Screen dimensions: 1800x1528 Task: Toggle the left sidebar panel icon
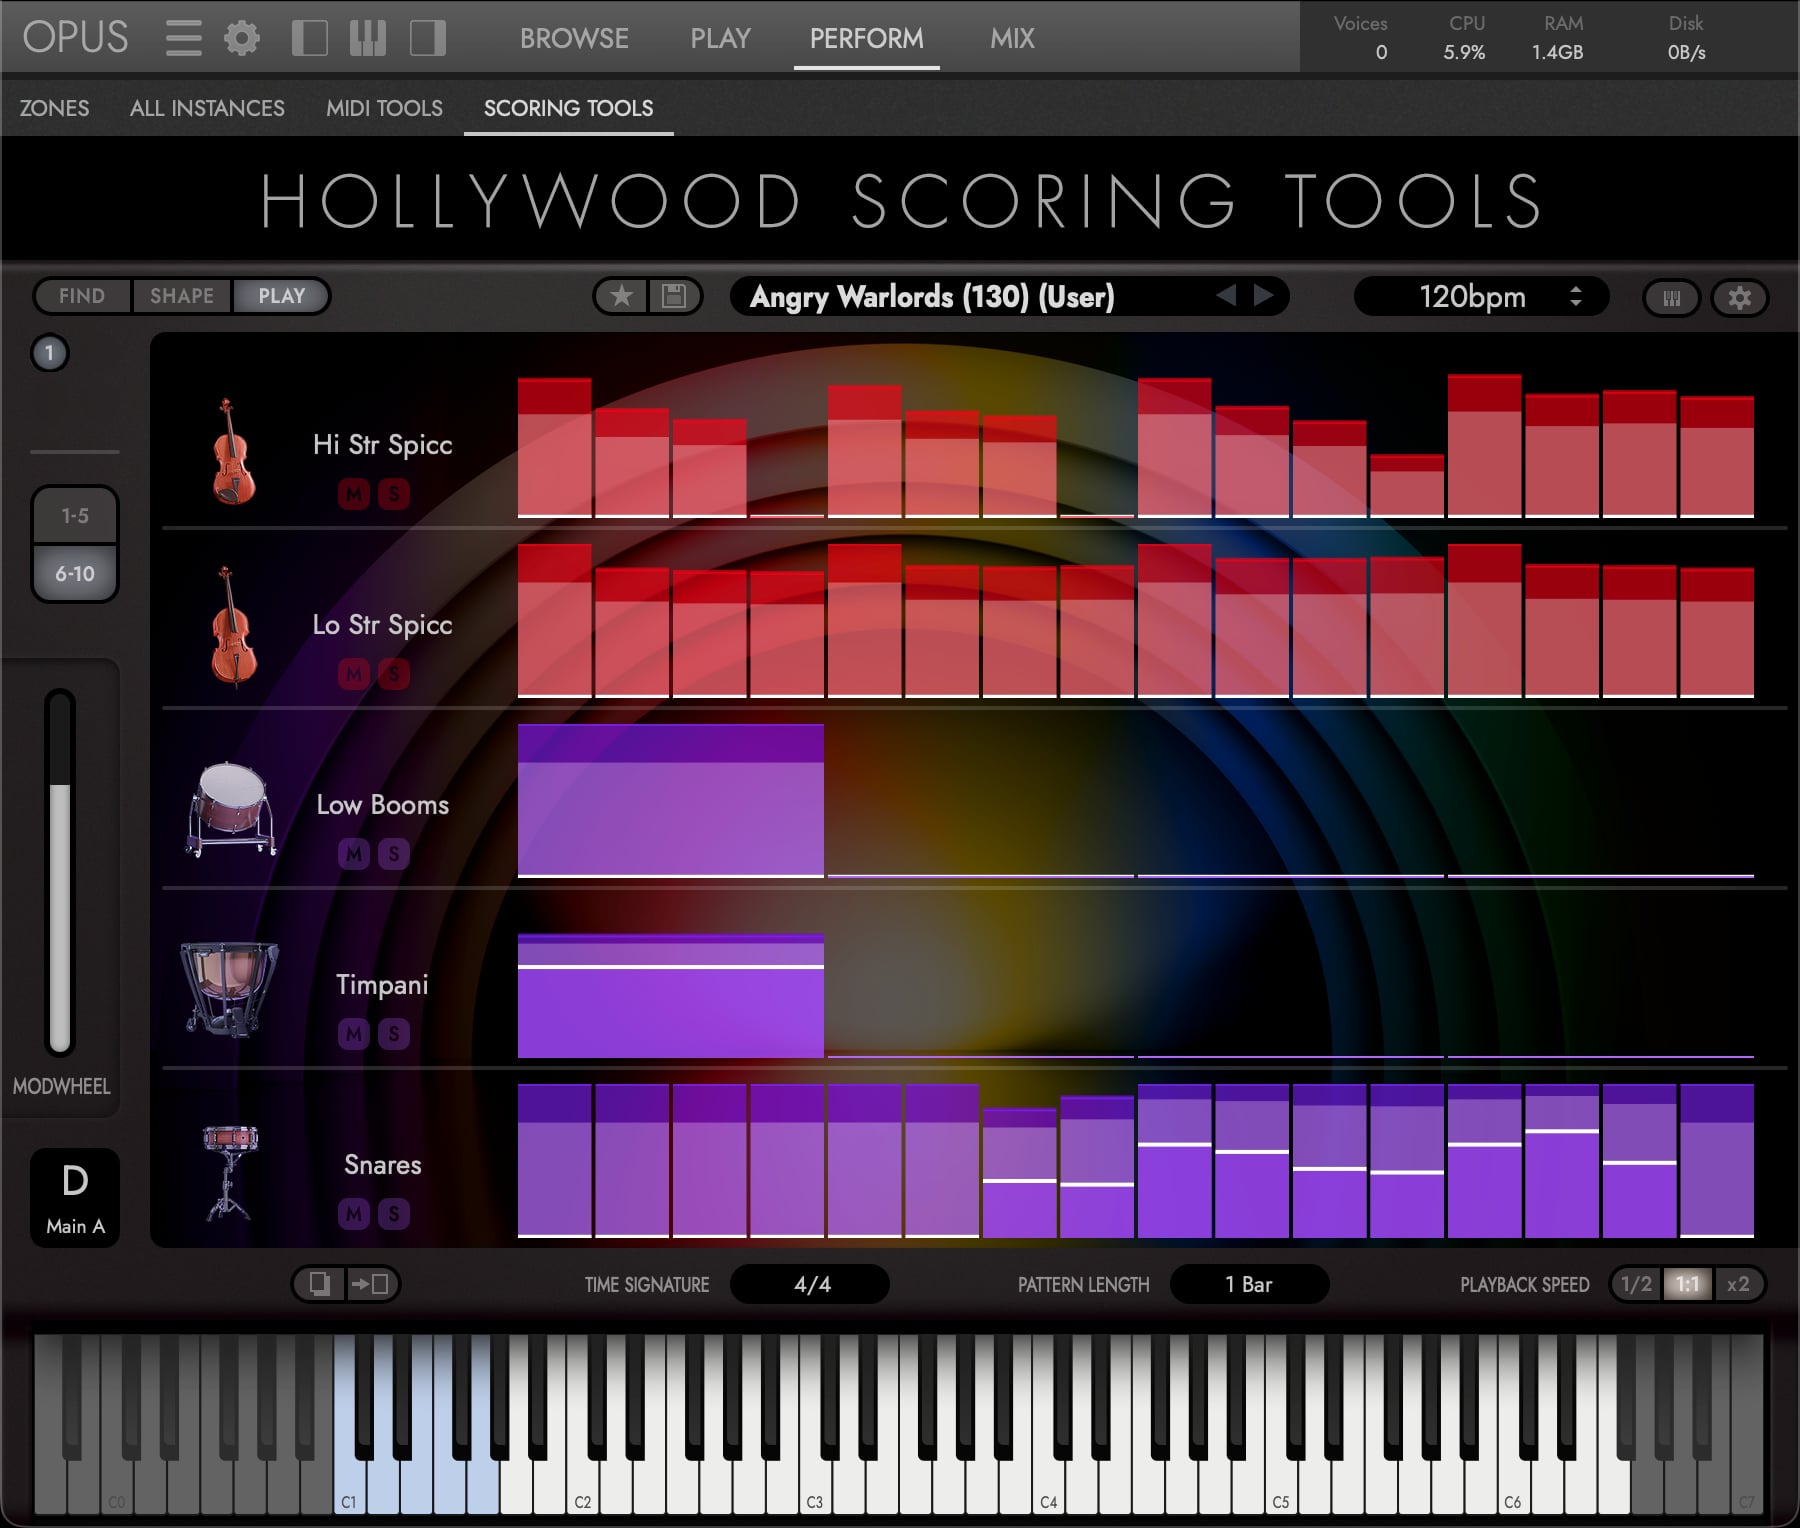click(309, 38)
